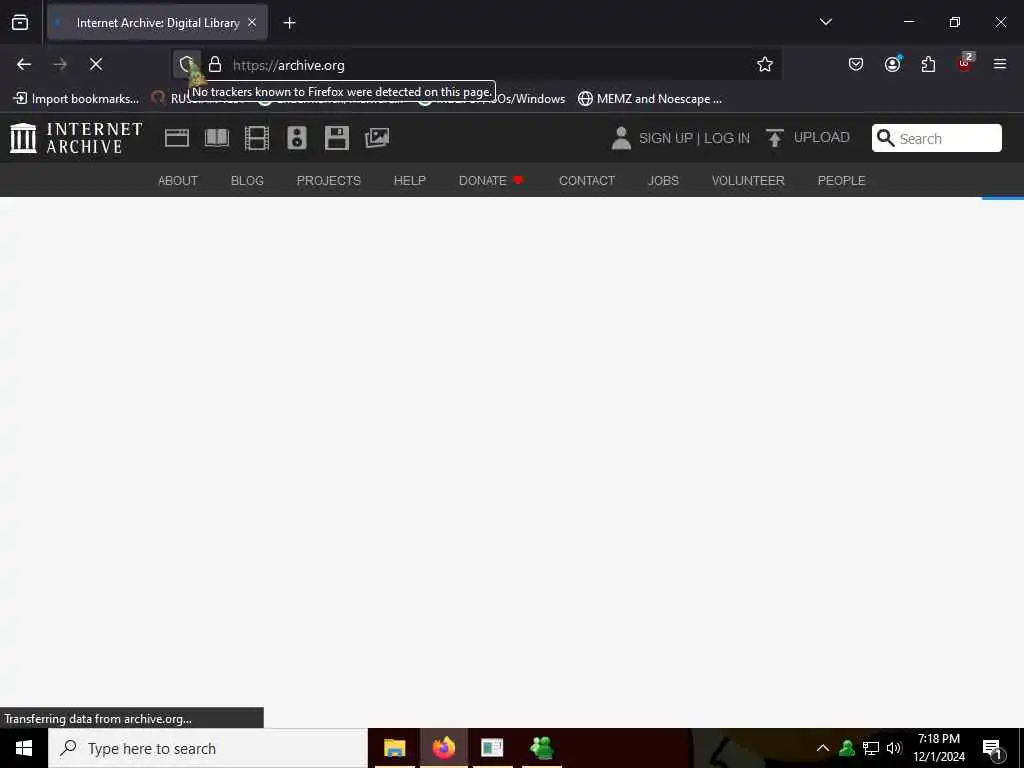This screenshot has height=768, width=1024.
Task: Click the tracking protection shield icon
Action: [x=187, y=64]
